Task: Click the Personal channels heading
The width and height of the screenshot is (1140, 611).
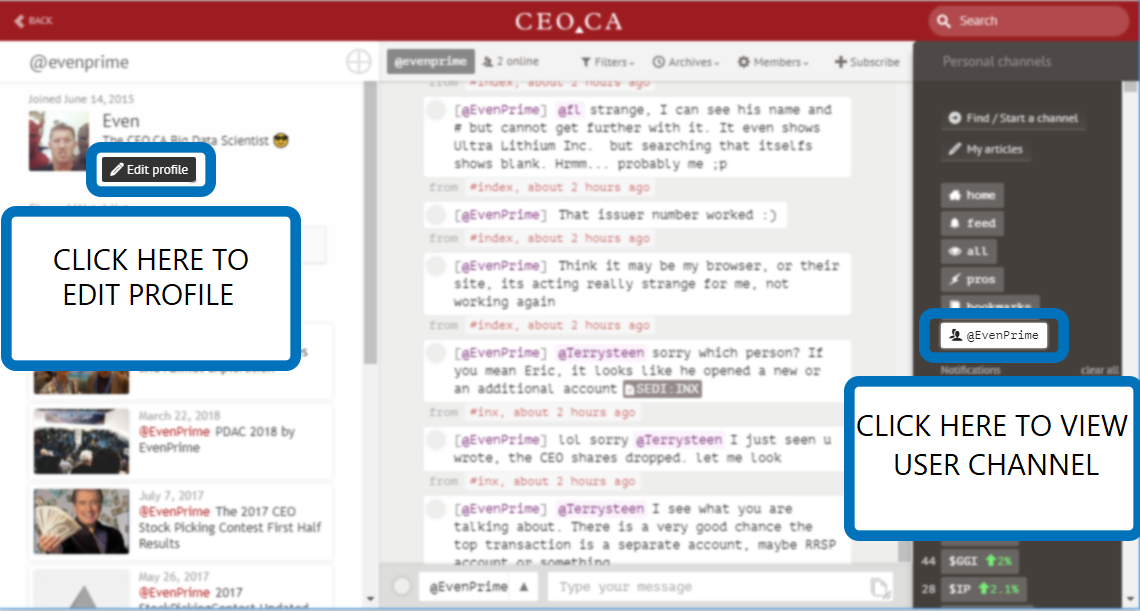Action: (x=997, y=62)
